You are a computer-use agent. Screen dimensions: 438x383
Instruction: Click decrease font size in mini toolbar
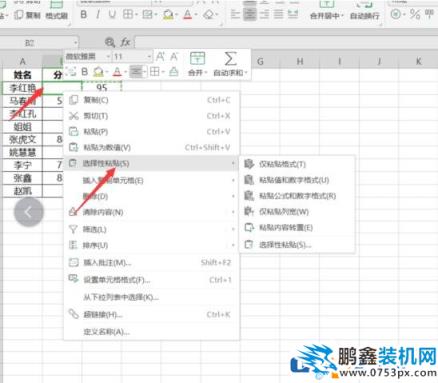(x=174, y=56)
